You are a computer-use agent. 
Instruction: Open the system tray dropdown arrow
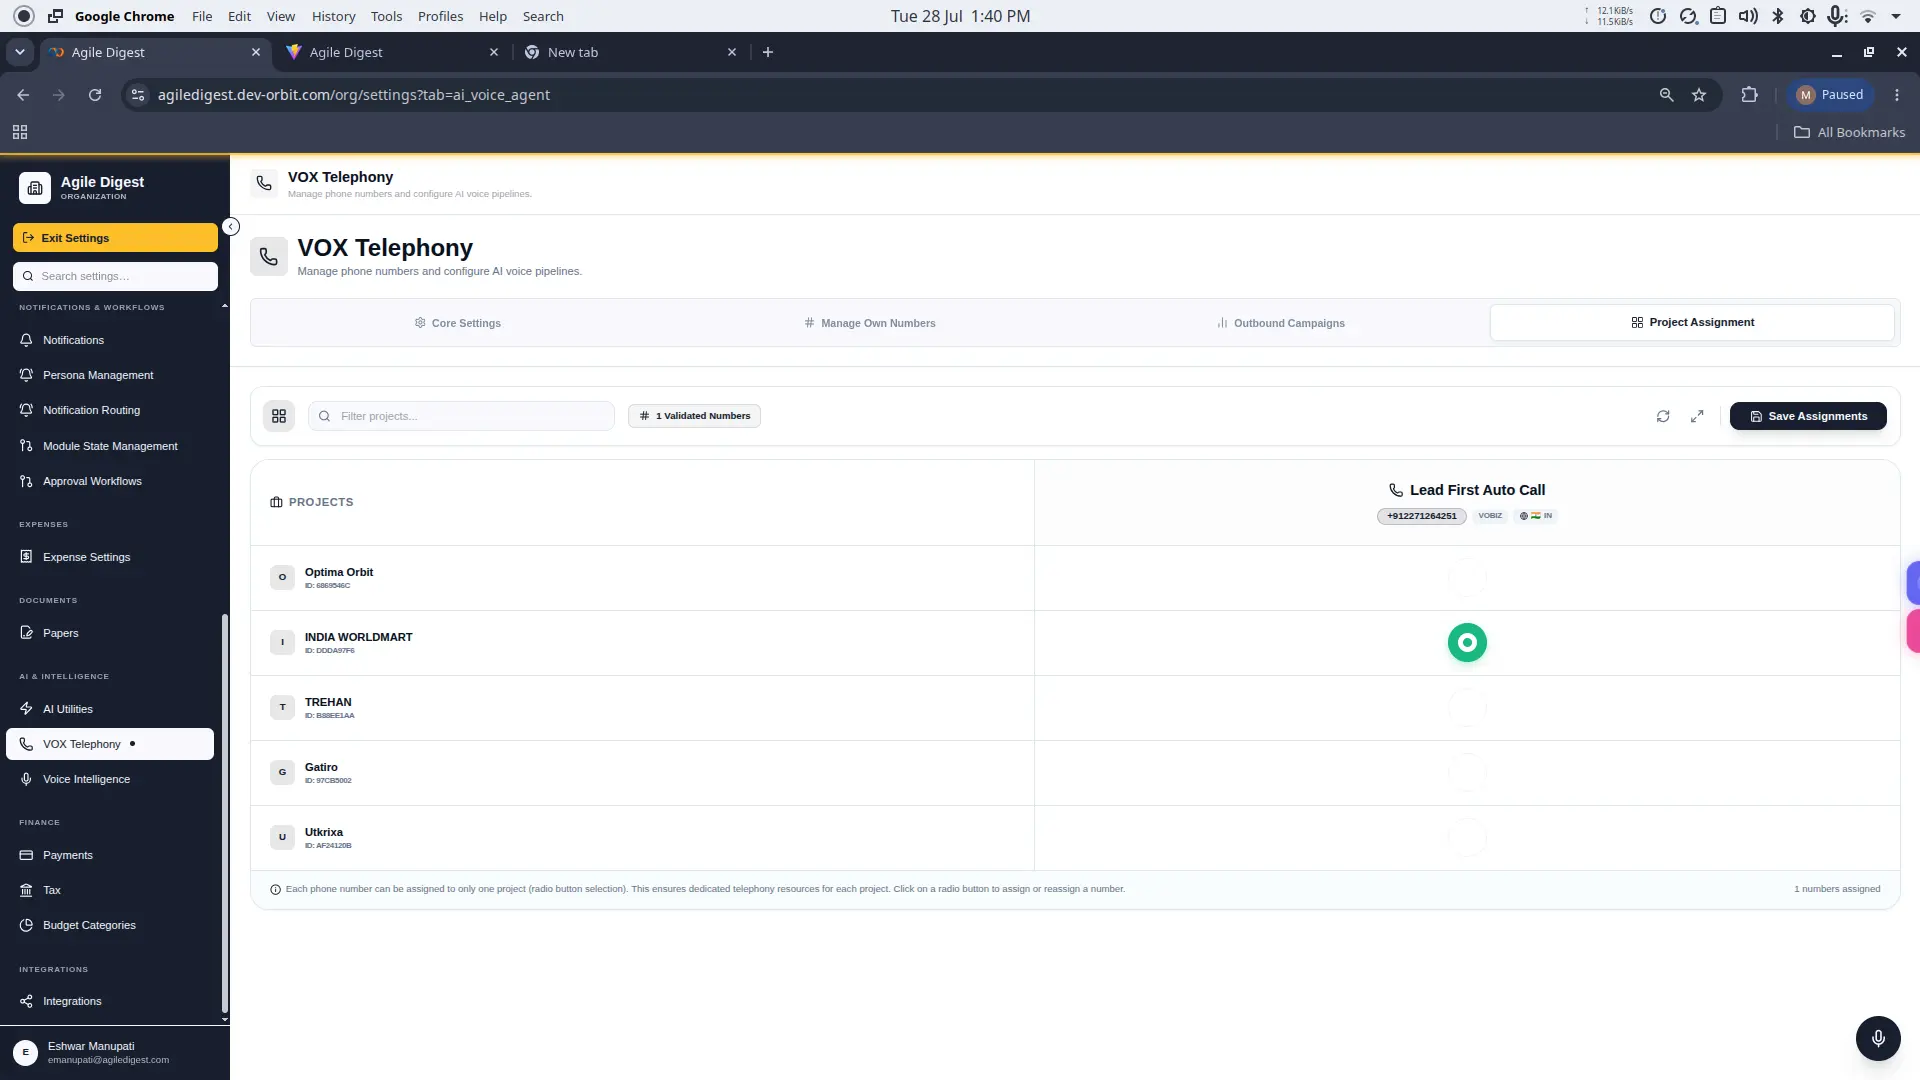(x=1896, y=16)
